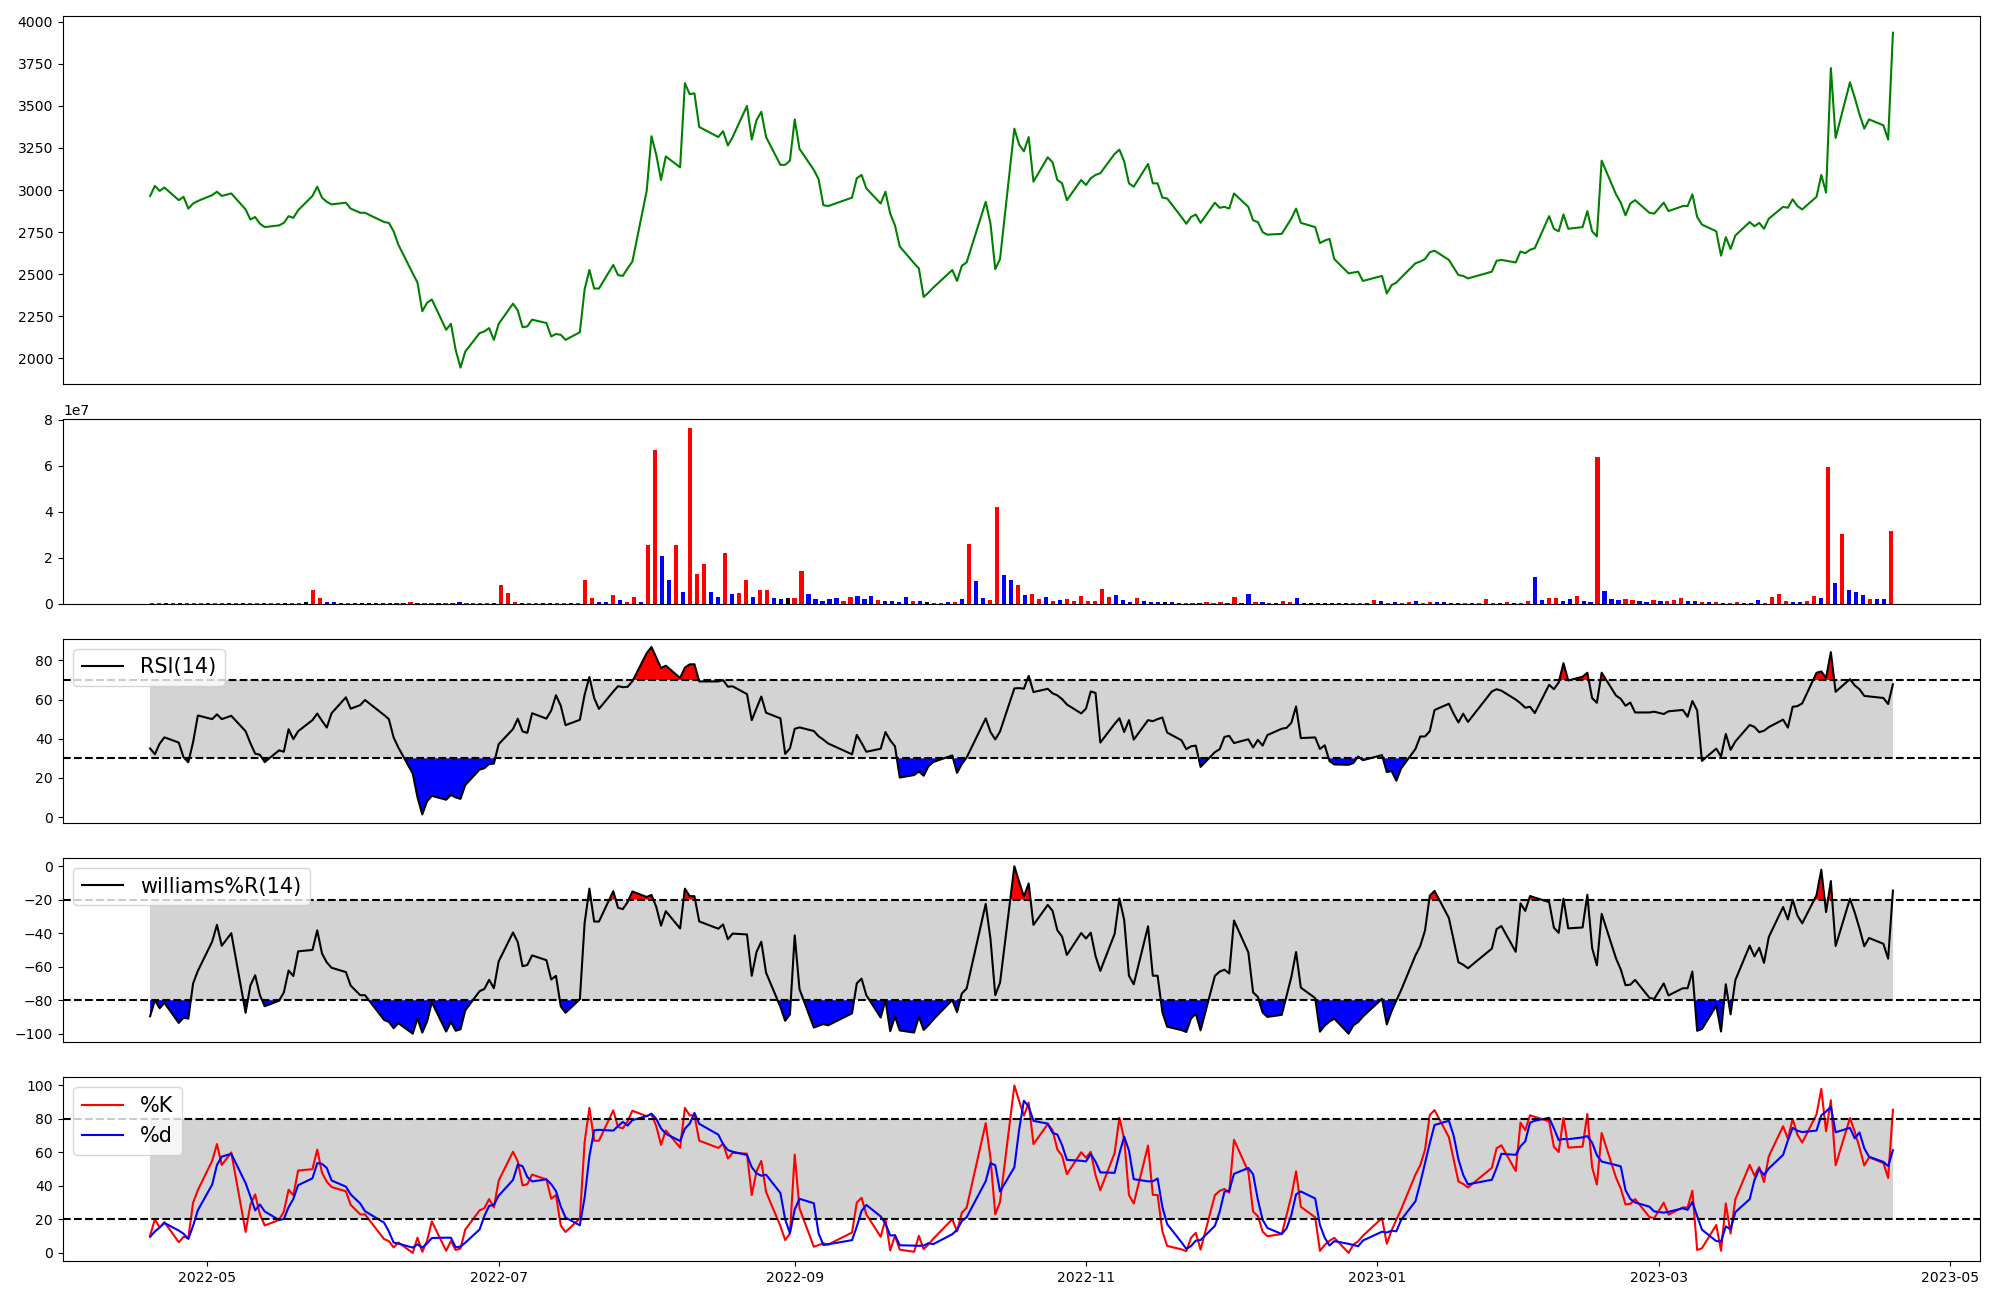Click the black RSI legend line sample
The height and width of the screenshot is (1300, 2000).
click(x=103, y=666)
